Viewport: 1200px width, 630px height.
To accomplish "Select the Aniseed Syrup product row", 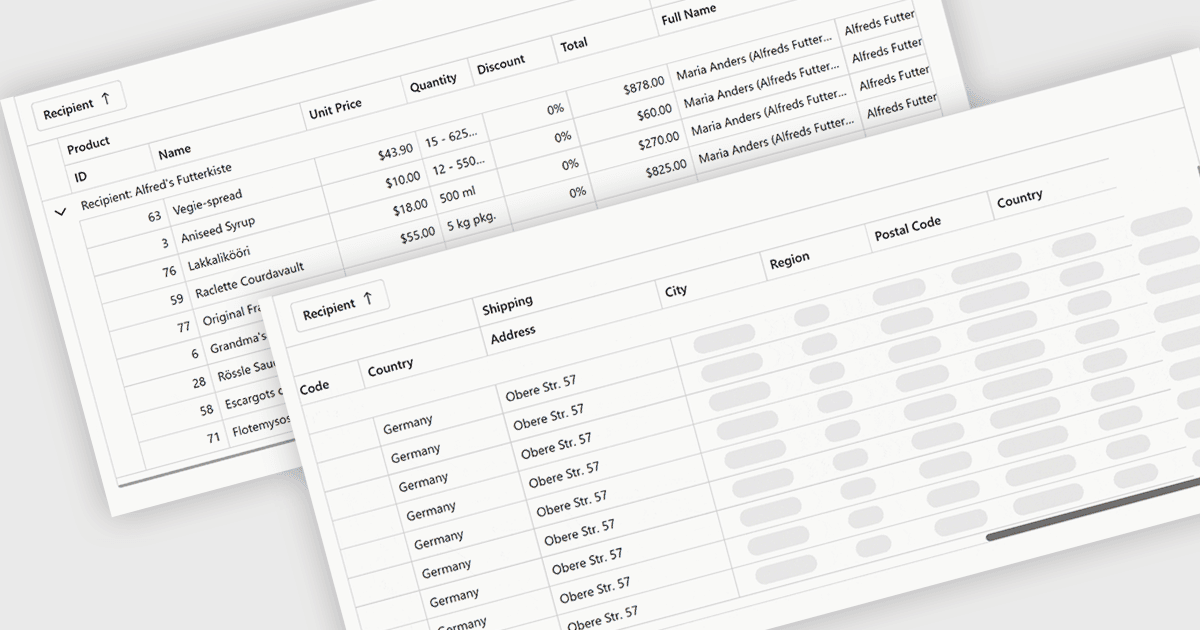I will 218,231.
